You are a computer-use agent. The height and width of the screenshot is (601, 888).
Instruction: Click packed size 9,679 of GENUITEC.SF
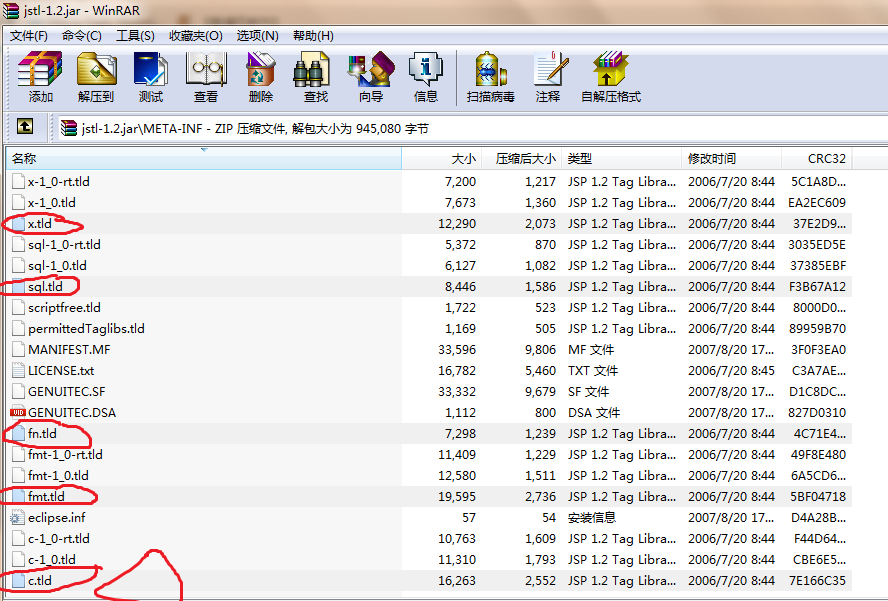[540, 391]
